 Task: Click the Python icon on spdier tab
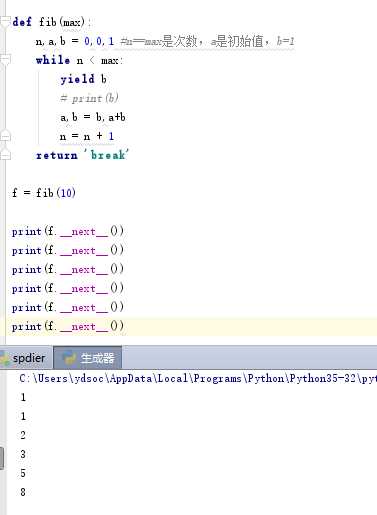[x=4, y=359]
